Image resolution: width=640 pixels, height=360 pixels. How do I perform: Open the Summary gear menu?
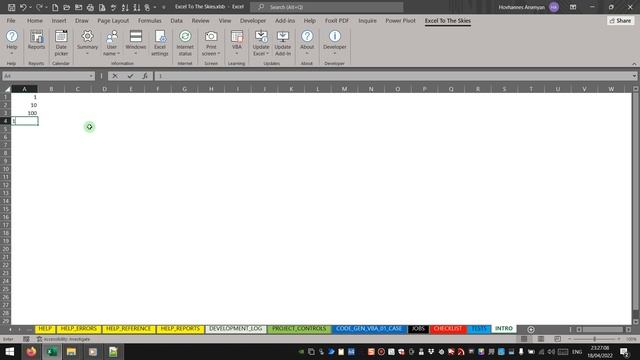pyautogui.click(x=87, y=42)
